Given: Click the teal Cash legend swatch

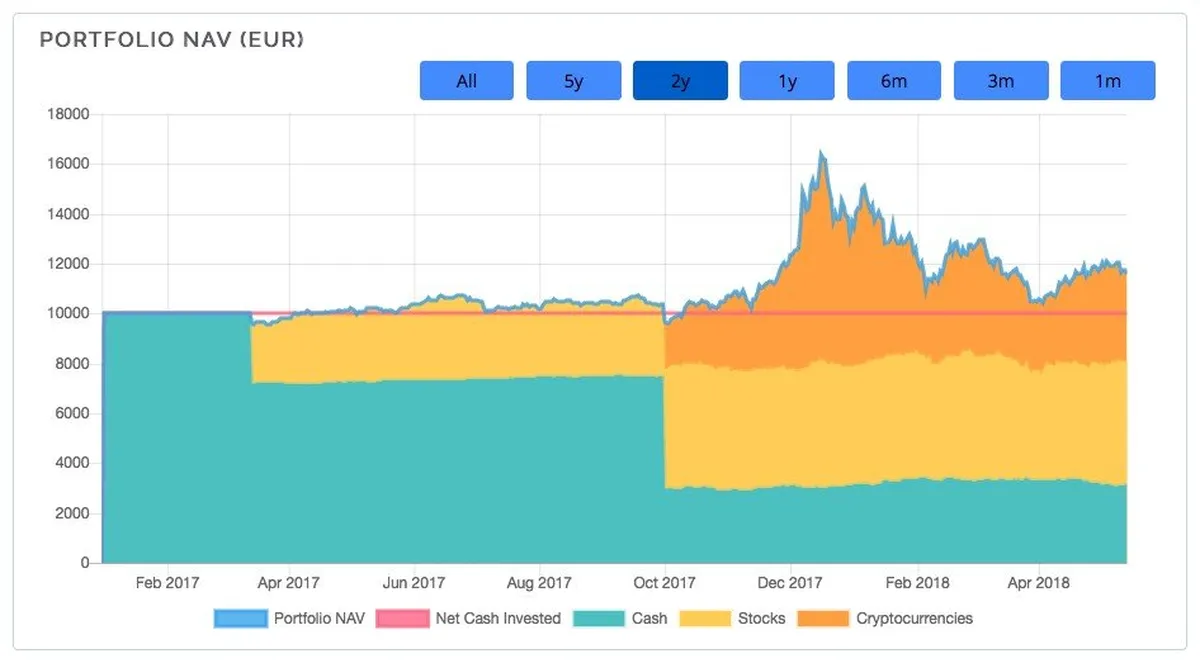Looking at the screenshot, I should click(x=599, y=619).
